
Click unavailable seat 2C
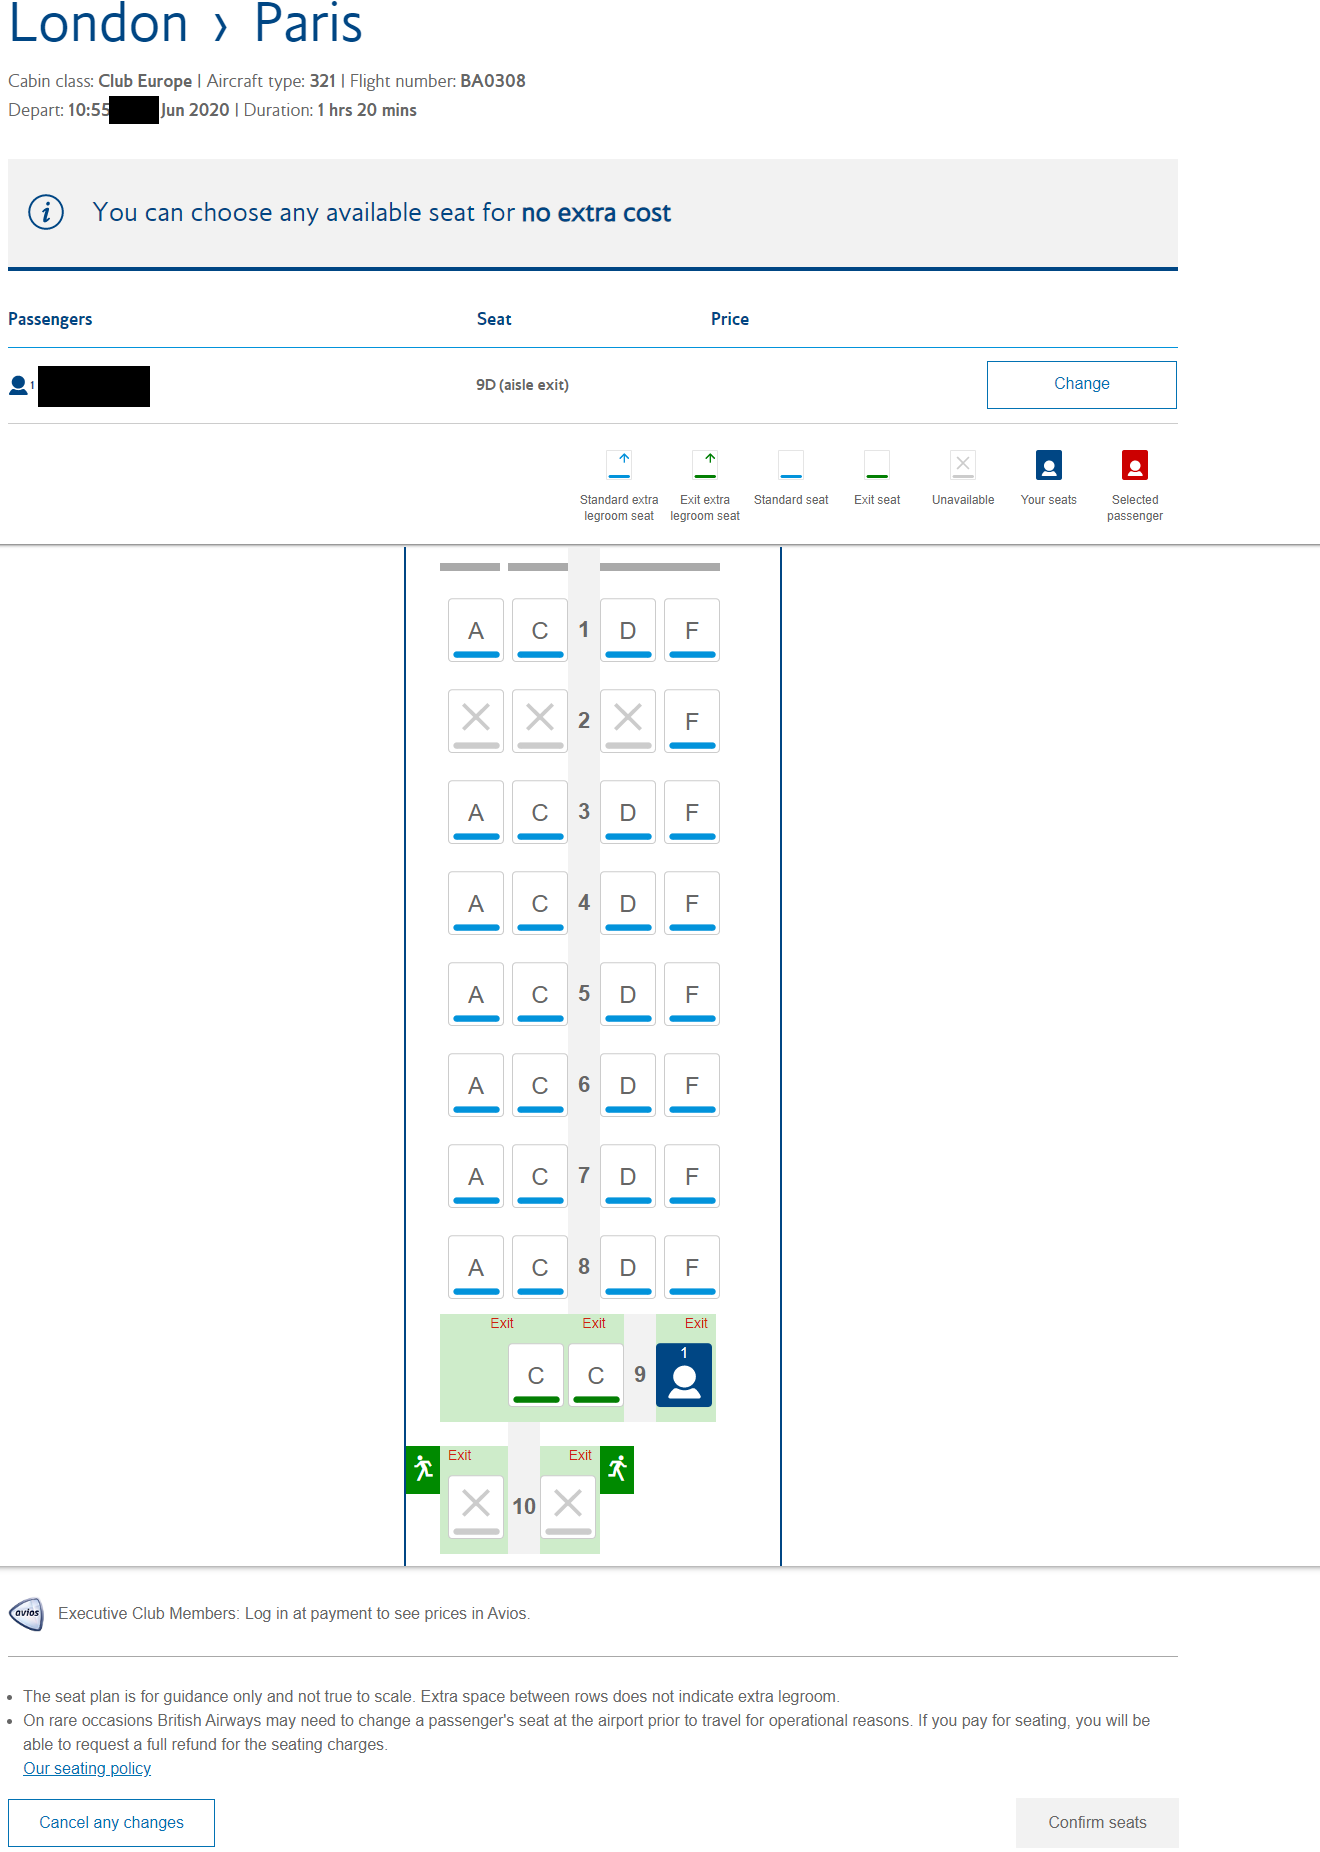point(540,721)
